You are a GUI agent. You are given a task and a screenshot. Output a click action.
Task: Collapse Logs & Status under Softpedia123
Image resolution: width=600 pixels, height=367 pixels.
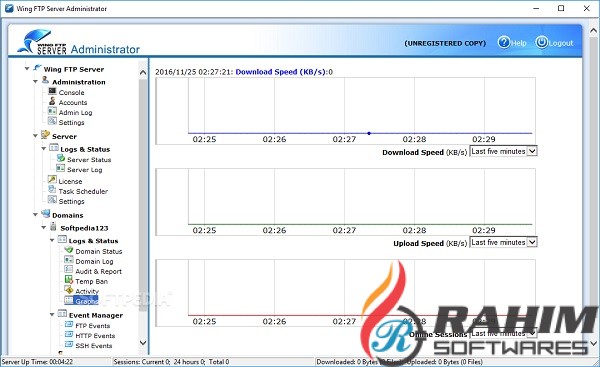[52, 240]
